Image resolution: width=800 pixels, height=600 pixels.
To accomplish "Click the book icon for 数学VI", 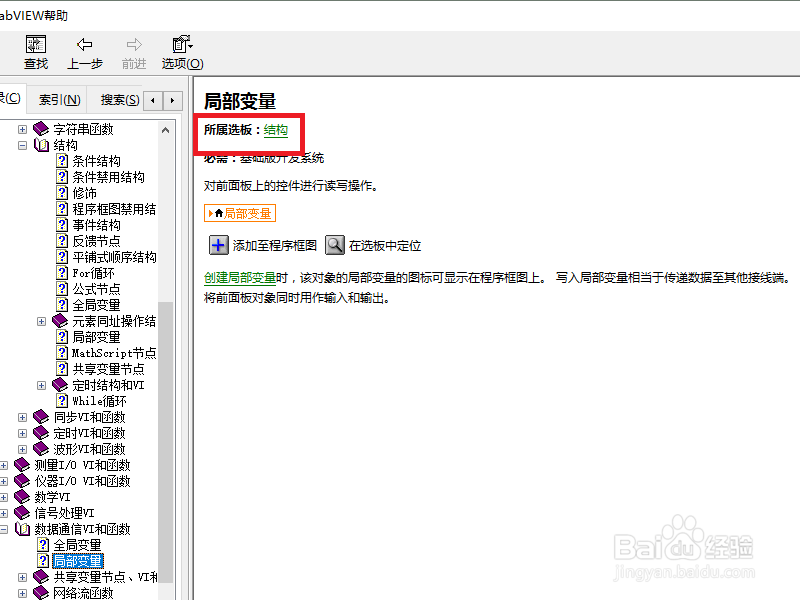I will coord(22,497).
